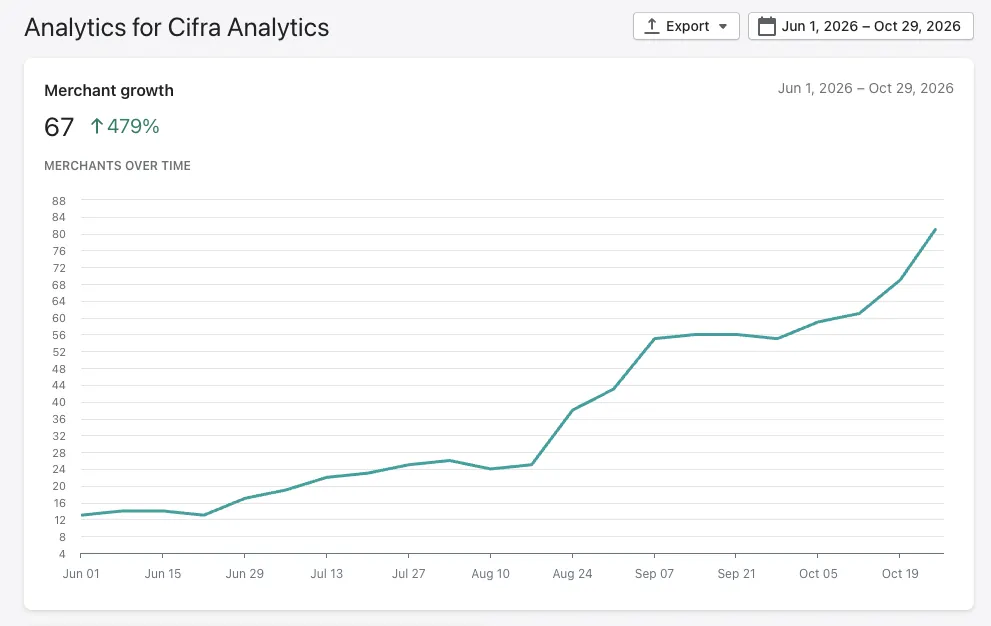The image size is (991, 626).
Task: Click the Sep 07 x-axis label
Action: [654, 574]
